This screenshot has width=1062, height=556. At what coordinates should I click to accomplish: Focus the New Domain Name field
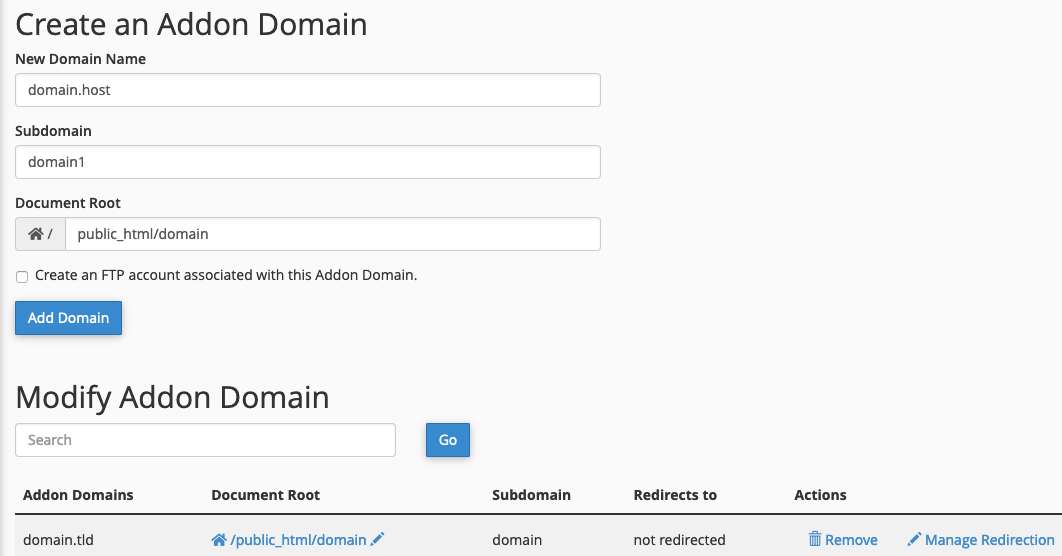point(307,90)
